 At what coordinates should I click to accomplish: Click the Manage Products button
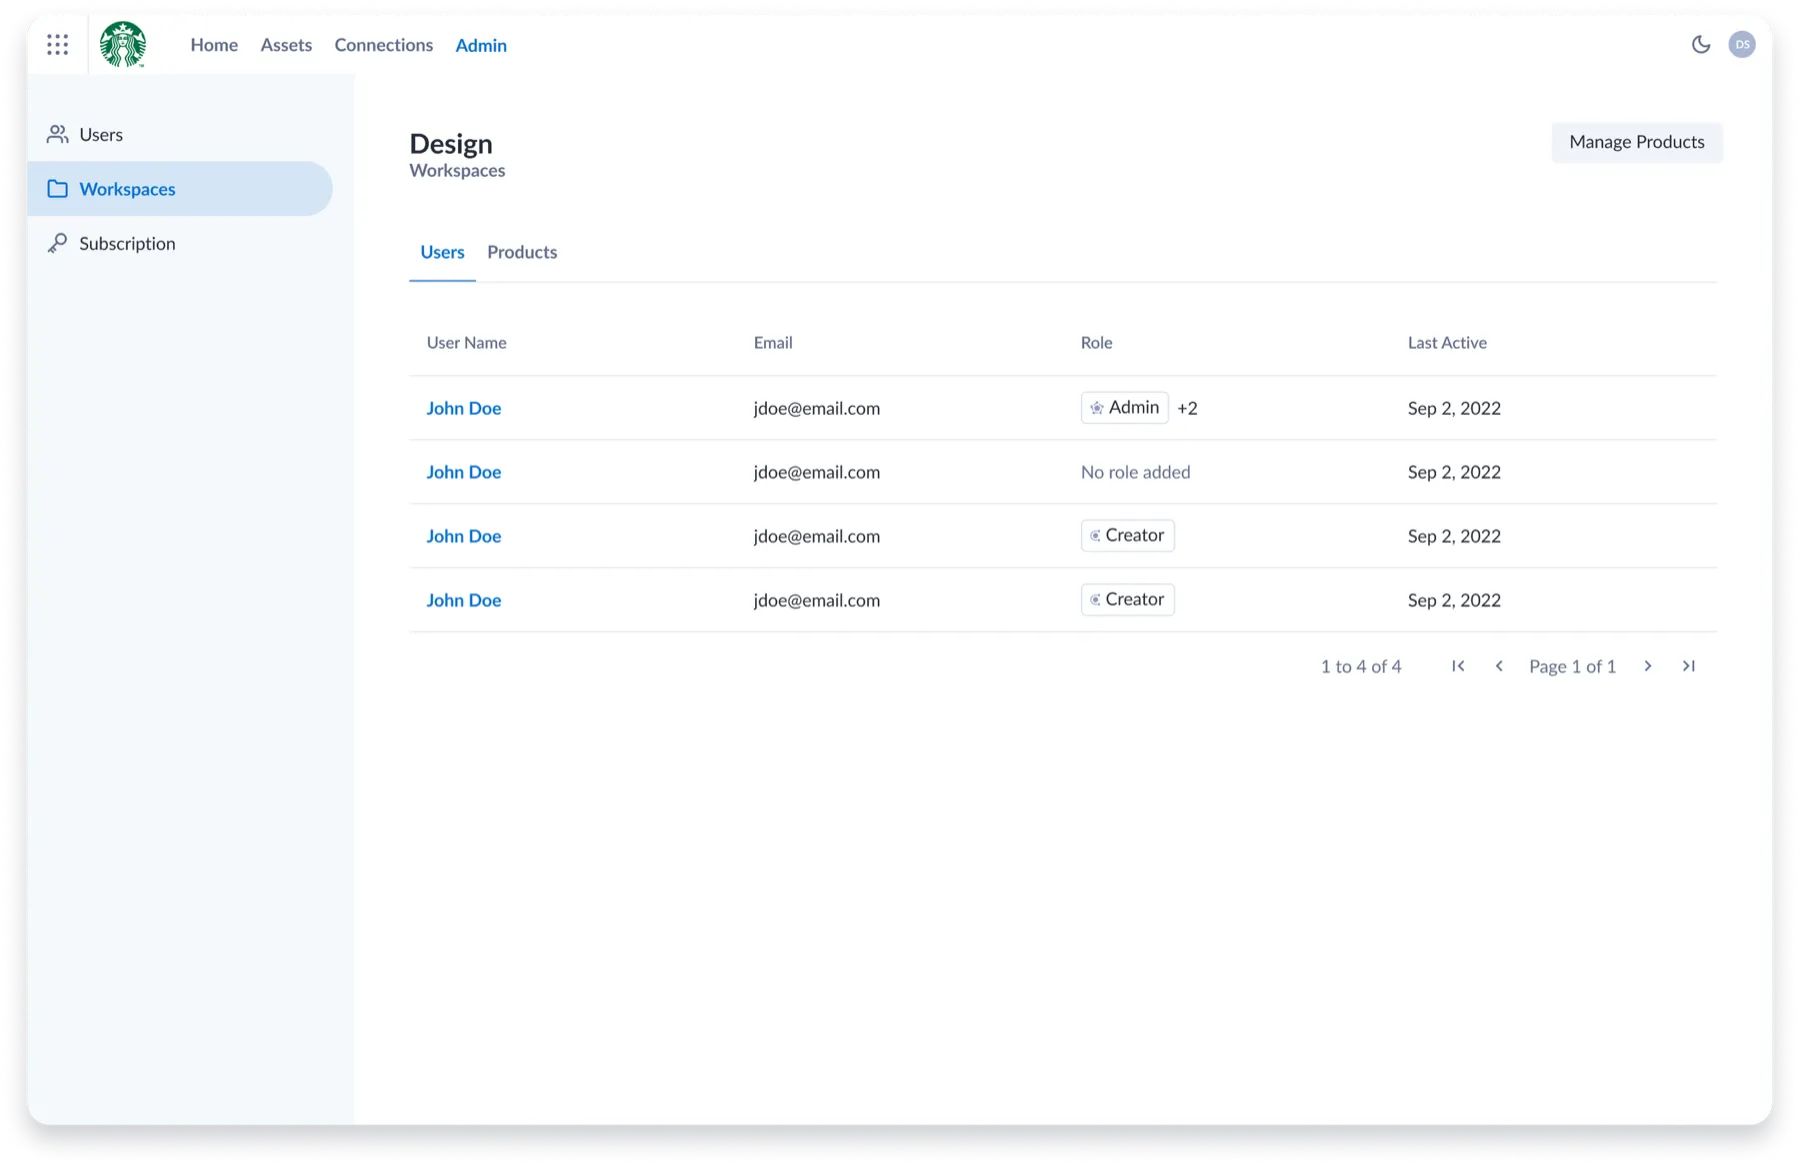1637,142
